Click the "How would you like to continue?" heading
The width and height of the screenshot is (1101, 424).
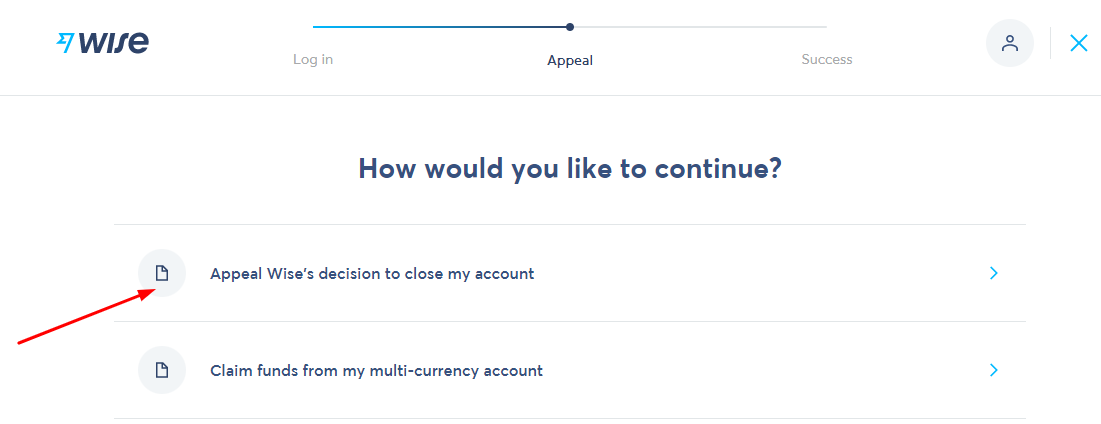coord(570,168)
